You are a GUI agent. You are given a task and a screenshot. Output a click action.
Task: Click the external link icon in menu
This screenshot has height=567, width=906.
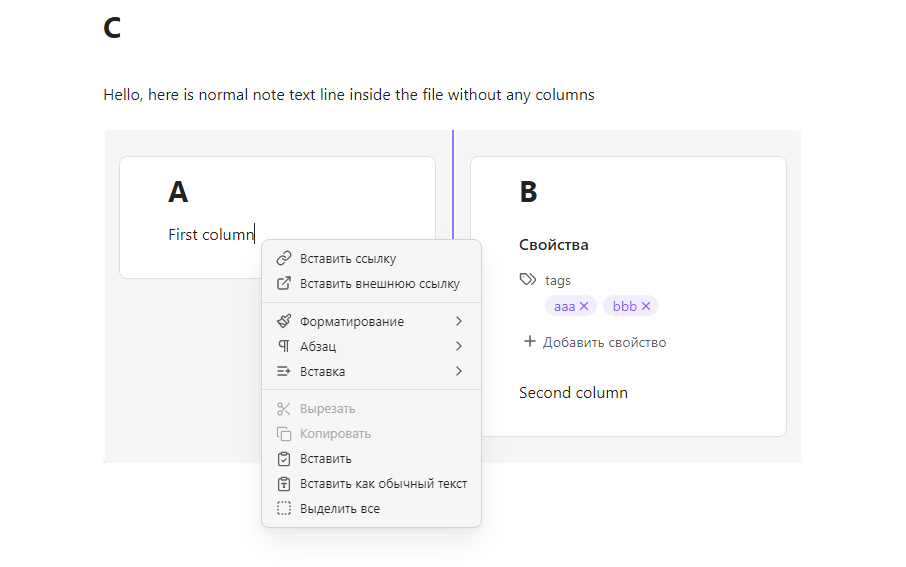[x=284, y=284]
